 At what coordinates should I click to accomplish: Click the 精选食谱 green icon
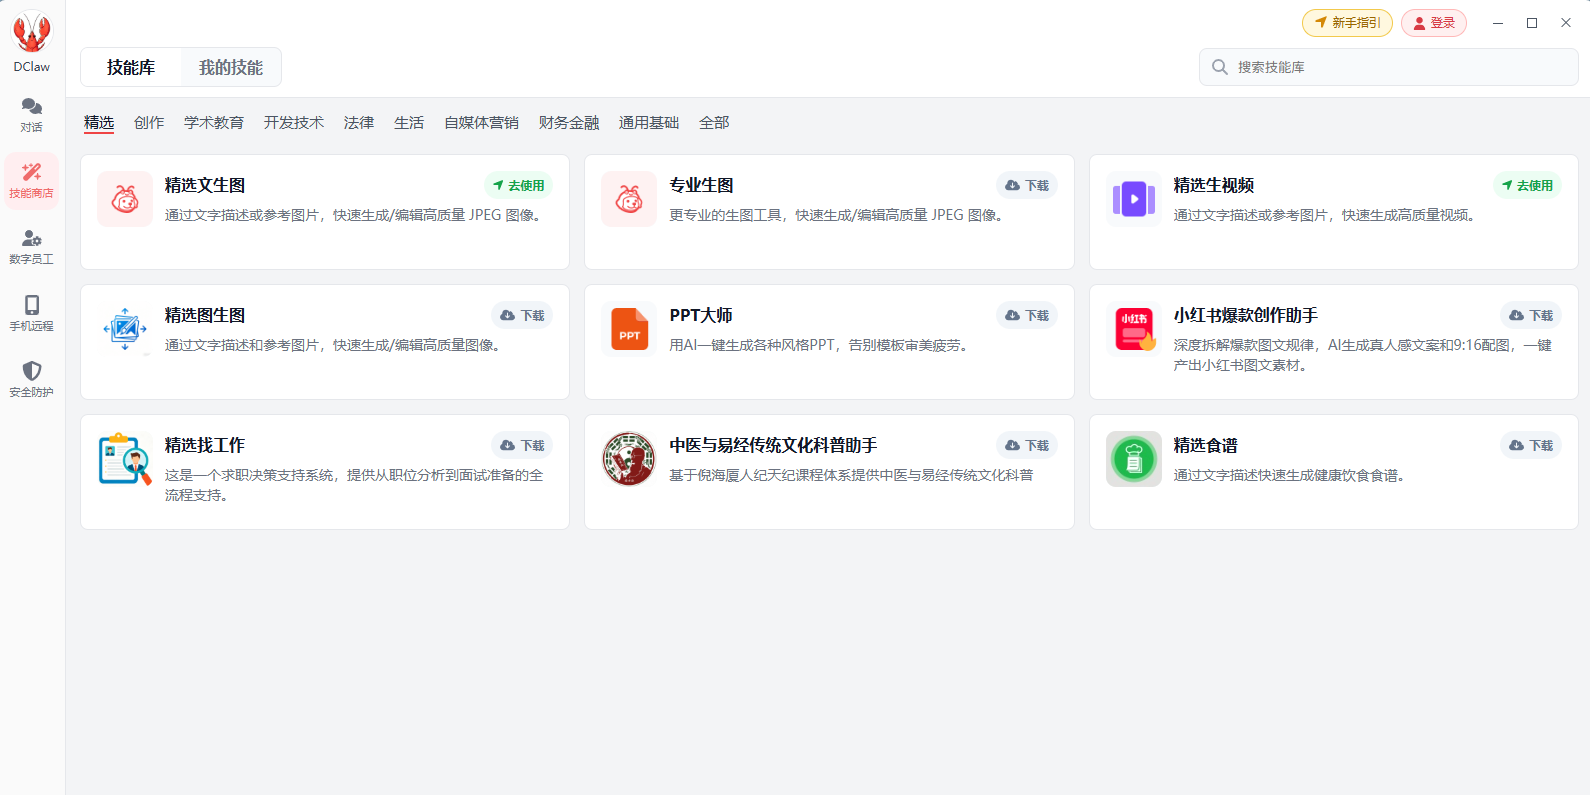[x=1134, y=459]
